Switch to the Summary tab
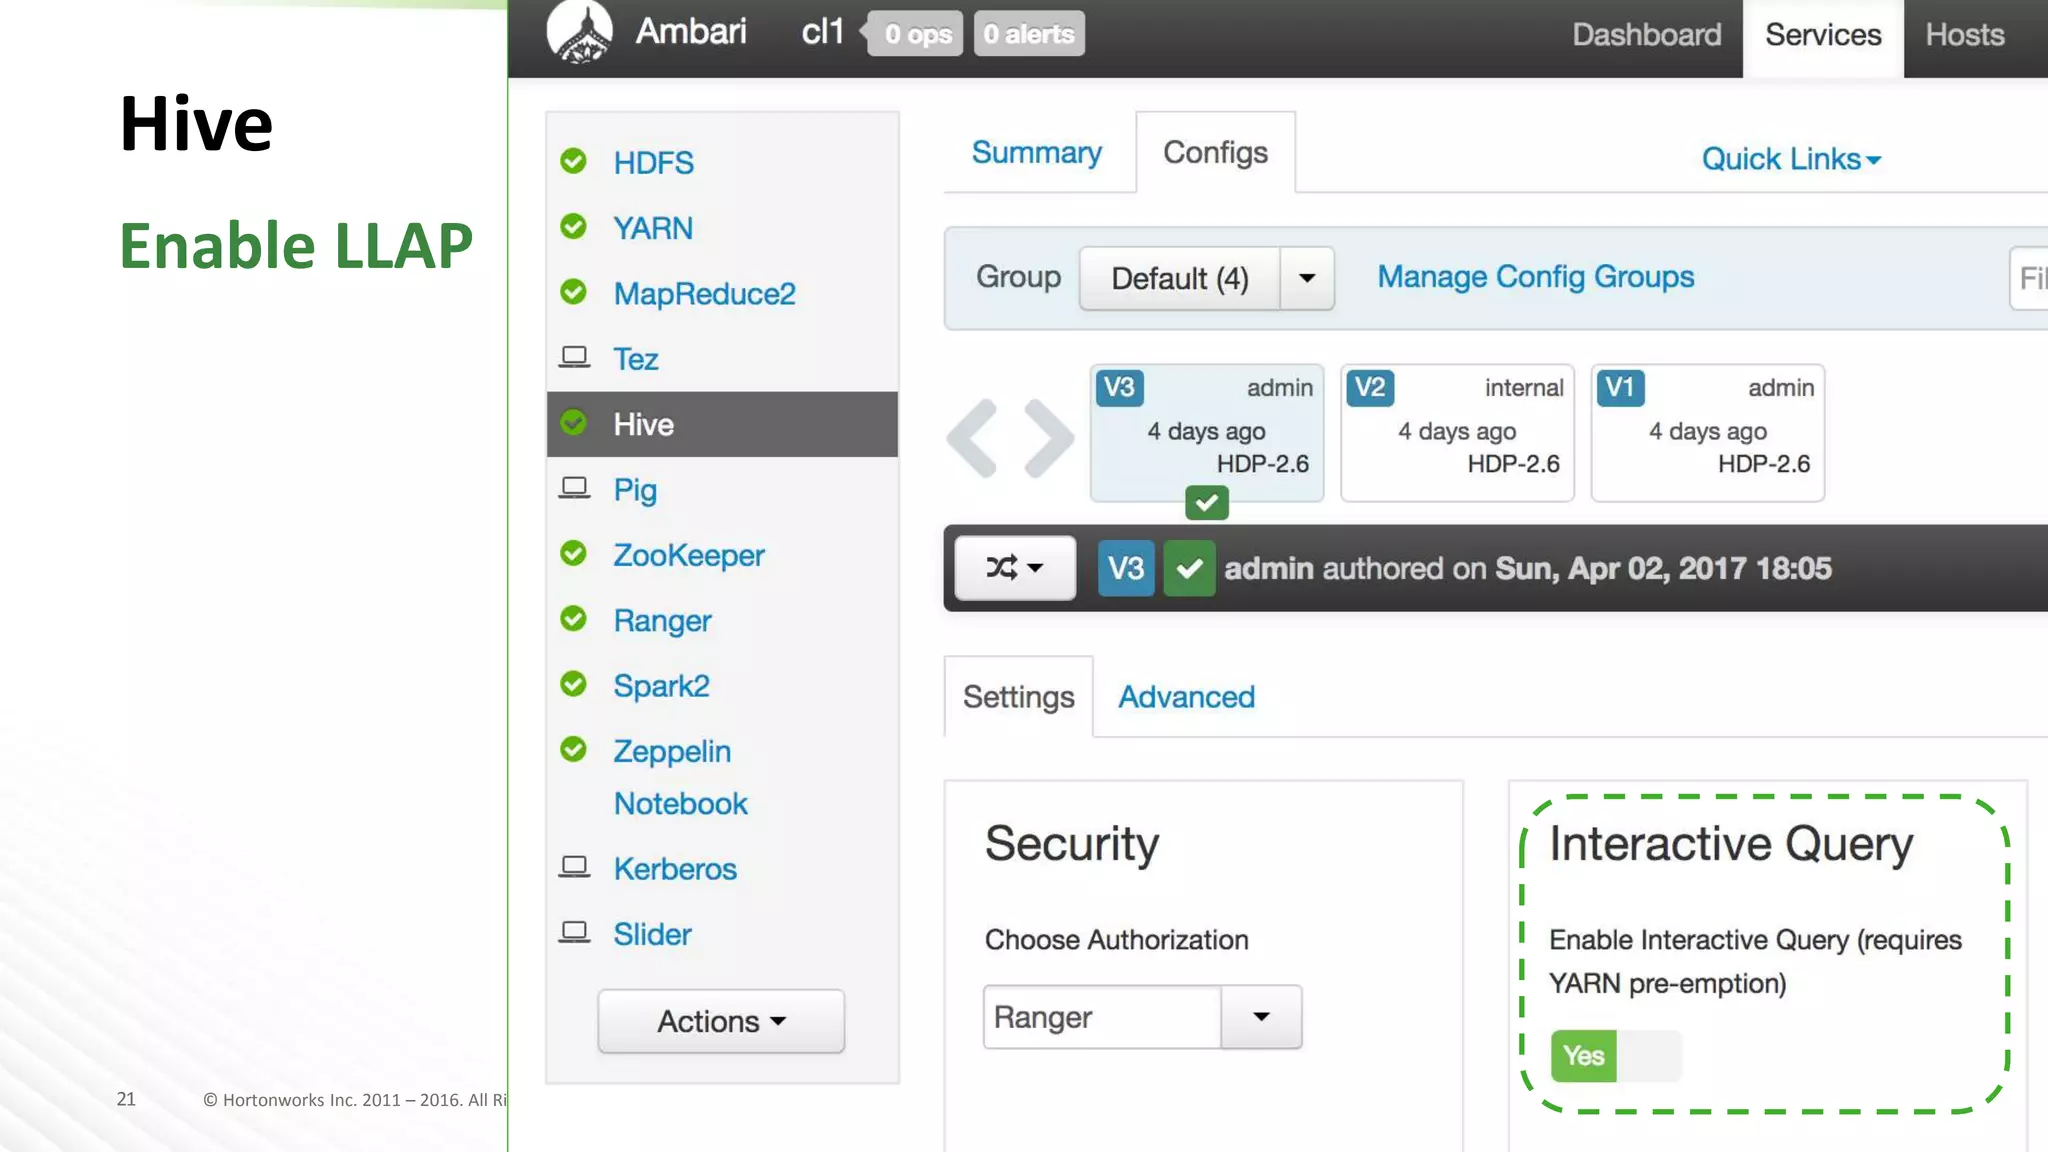2048x1152 pixels. pyautogui.click(x=1037, y=152)
